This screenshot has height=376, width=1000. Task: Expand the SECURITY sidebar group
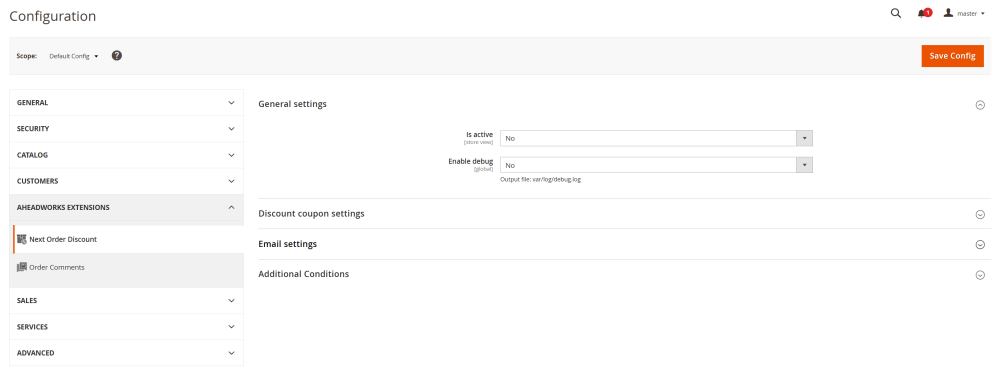(126, 129)
